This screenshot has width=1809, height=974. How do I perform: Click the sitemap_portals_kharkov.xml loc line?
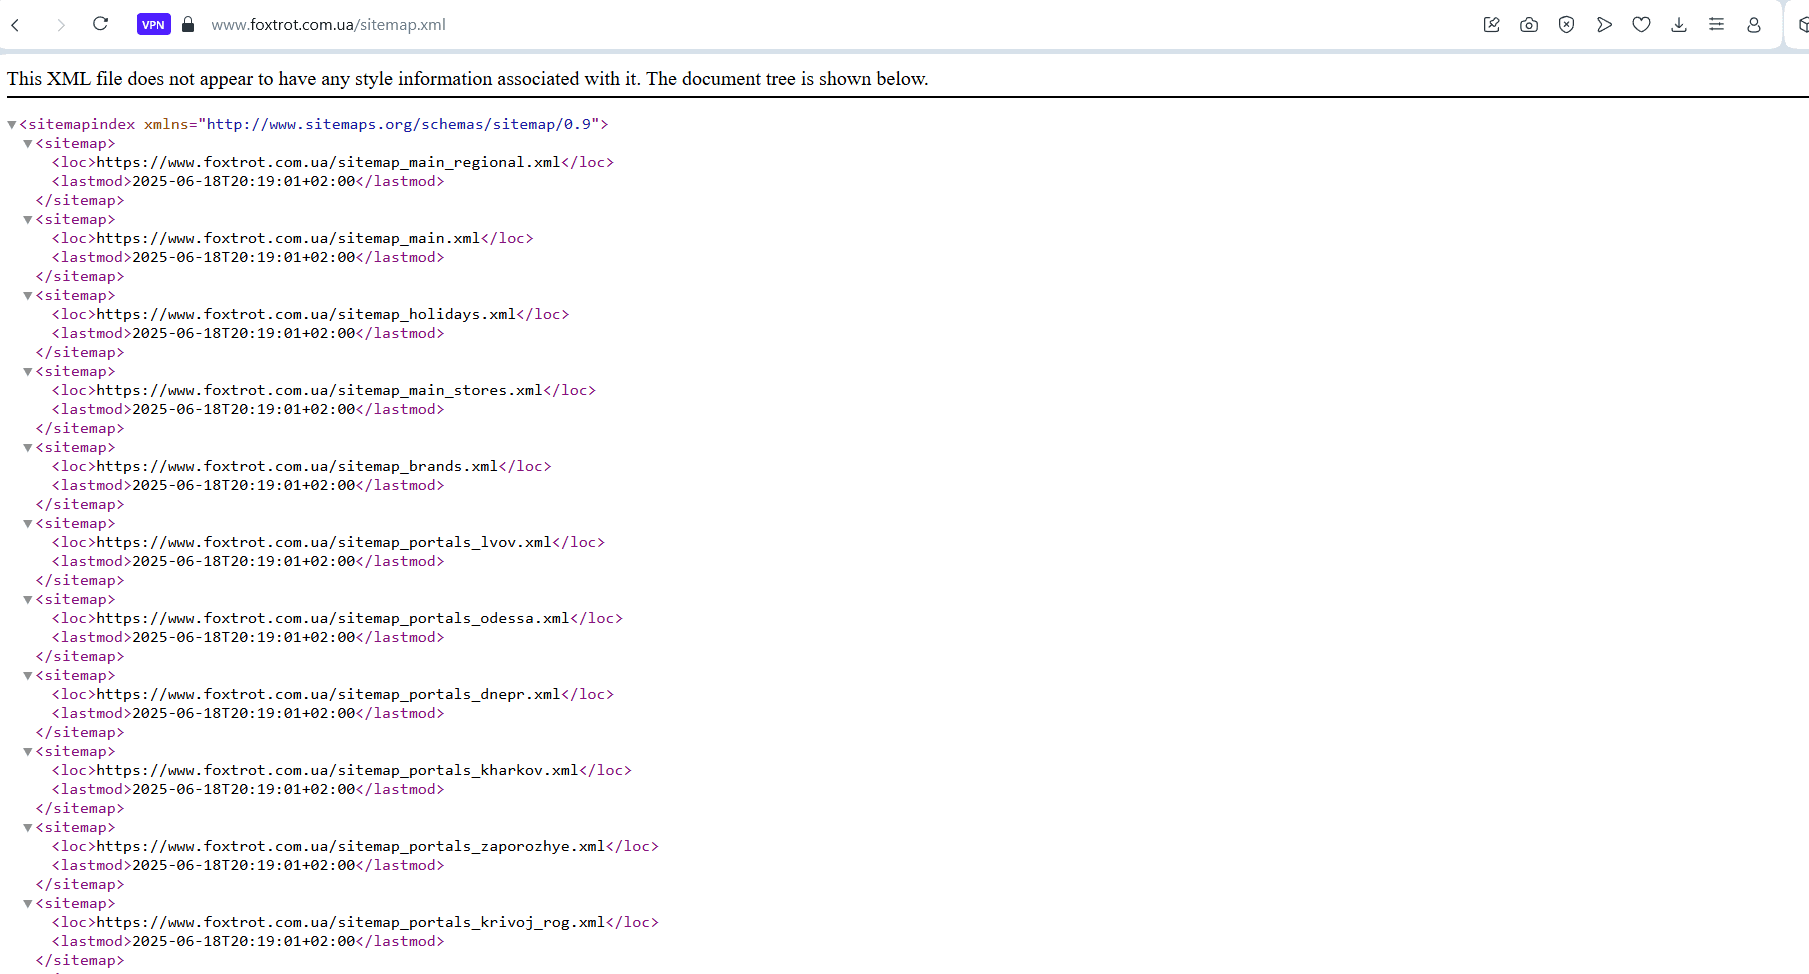point(342,770)
